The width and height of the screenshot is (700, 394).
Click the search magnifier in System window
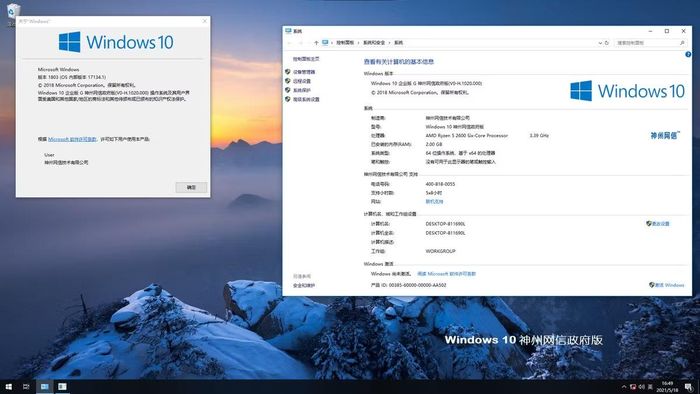click(682, 43)
